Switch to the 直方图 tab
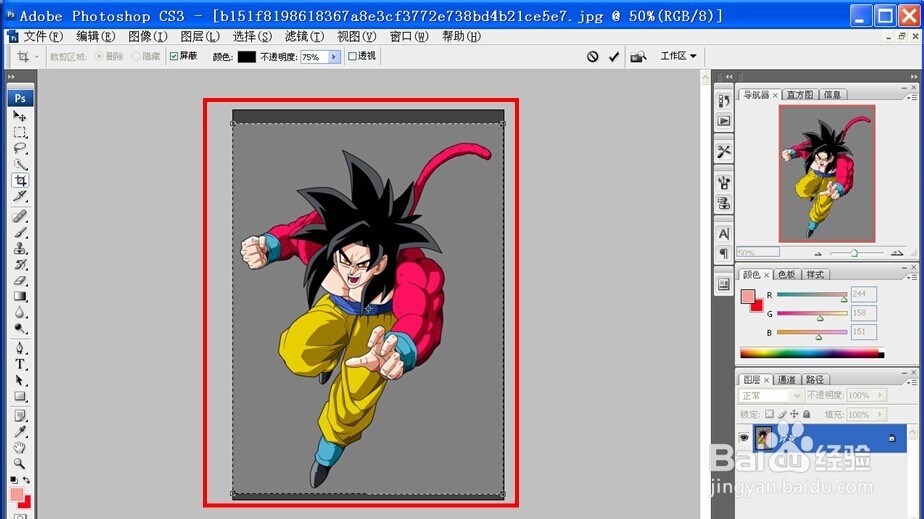The height and width of the screenshot is (519, 924). click(800, 94)
